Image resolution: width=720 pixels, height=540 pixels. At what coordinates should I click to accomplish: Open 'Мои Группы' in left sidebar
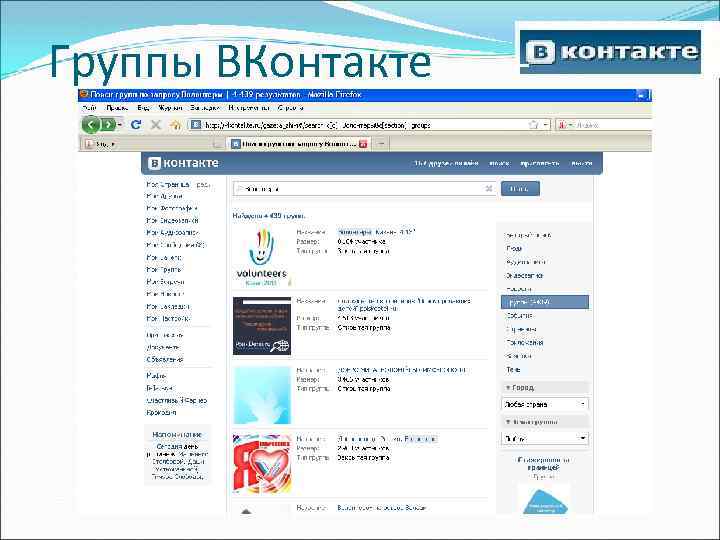(164, 269)
